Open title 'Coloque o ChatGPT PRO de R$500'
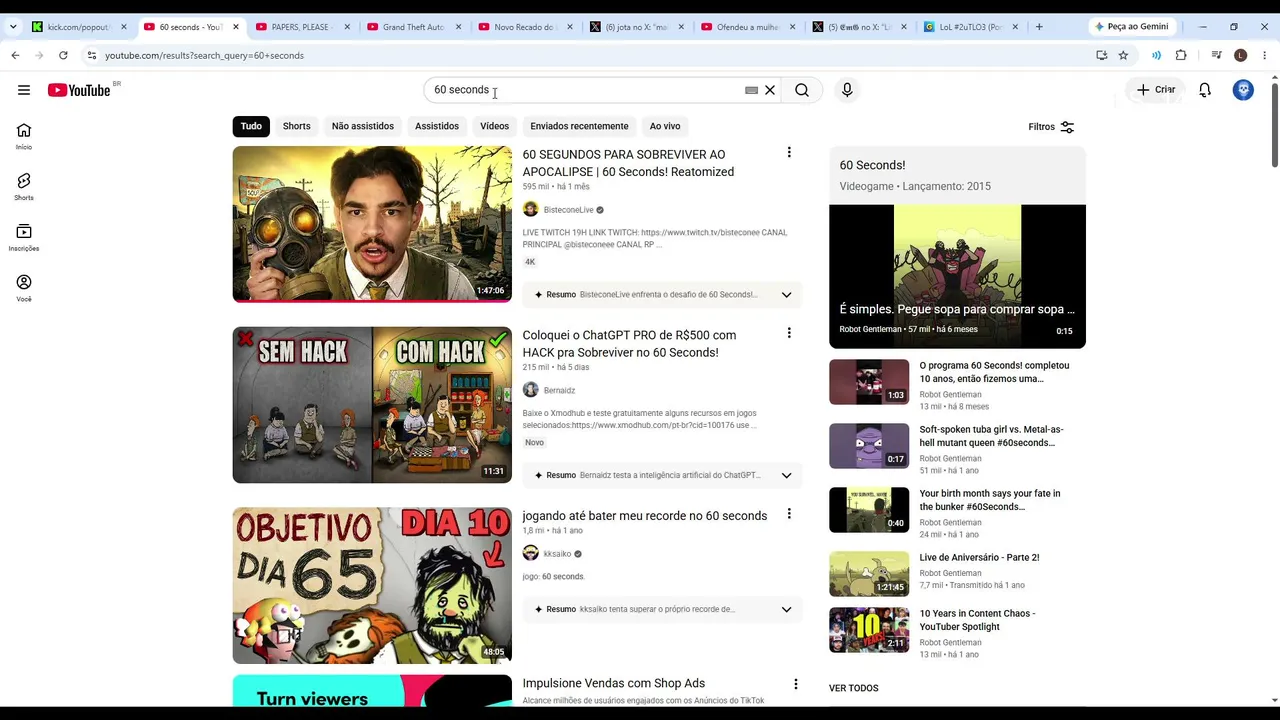The width and height of the screenshot is (1280, 720). (x=629, y=344)
